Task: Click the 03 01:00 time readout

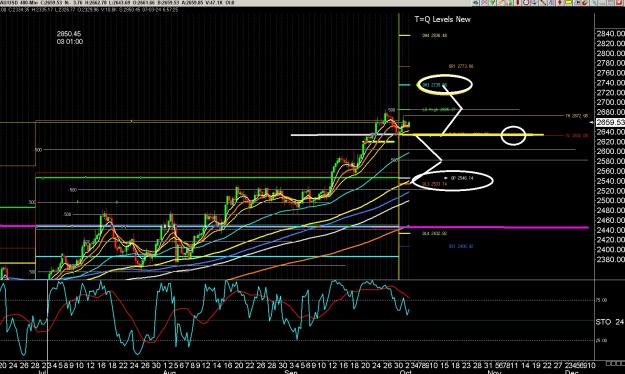Action: click(x=70, y=41)
